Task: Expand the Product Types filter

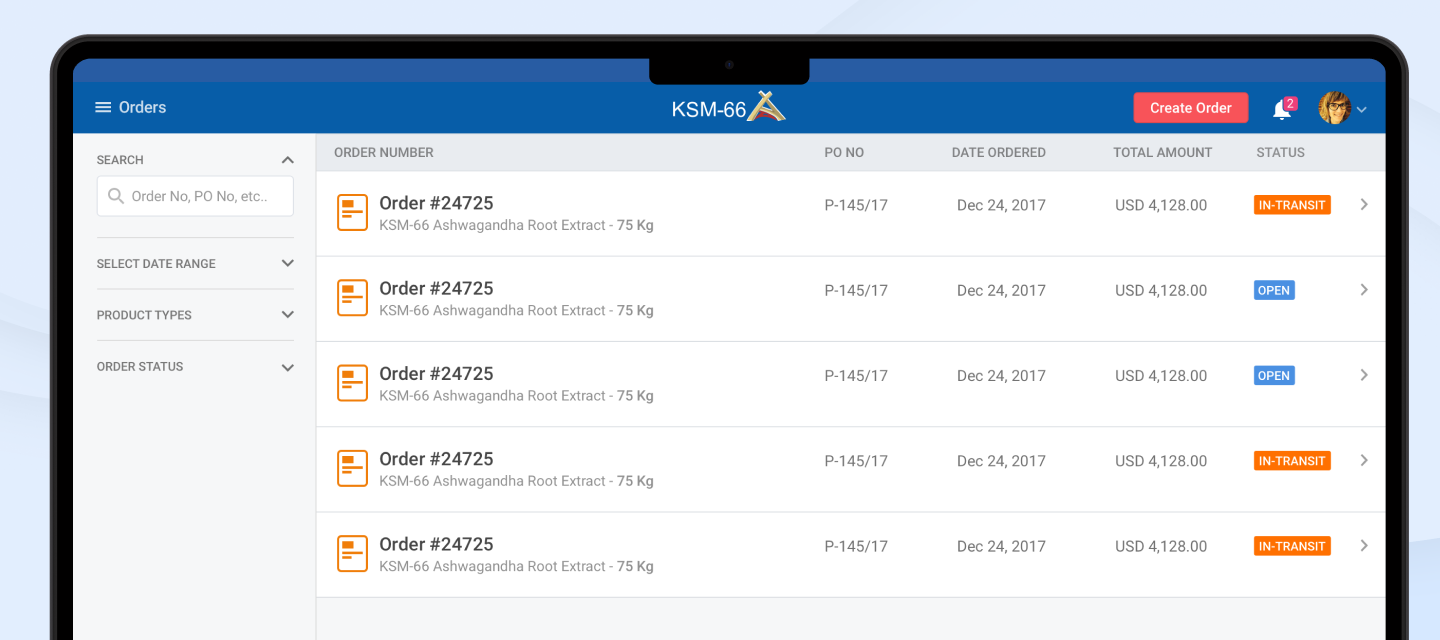Action: tap(288, 315)
